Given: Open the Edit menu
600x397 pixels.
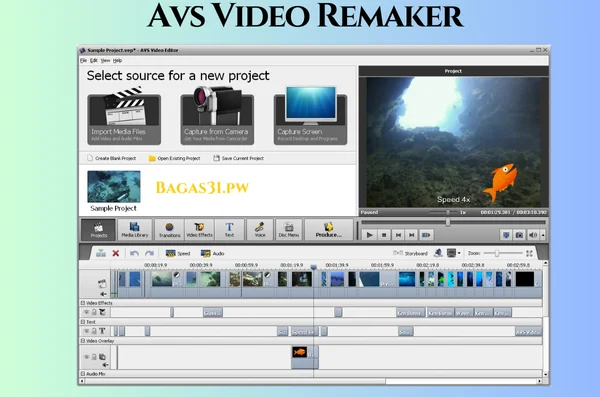Looking at the screenshot, I should pos(94,60).
